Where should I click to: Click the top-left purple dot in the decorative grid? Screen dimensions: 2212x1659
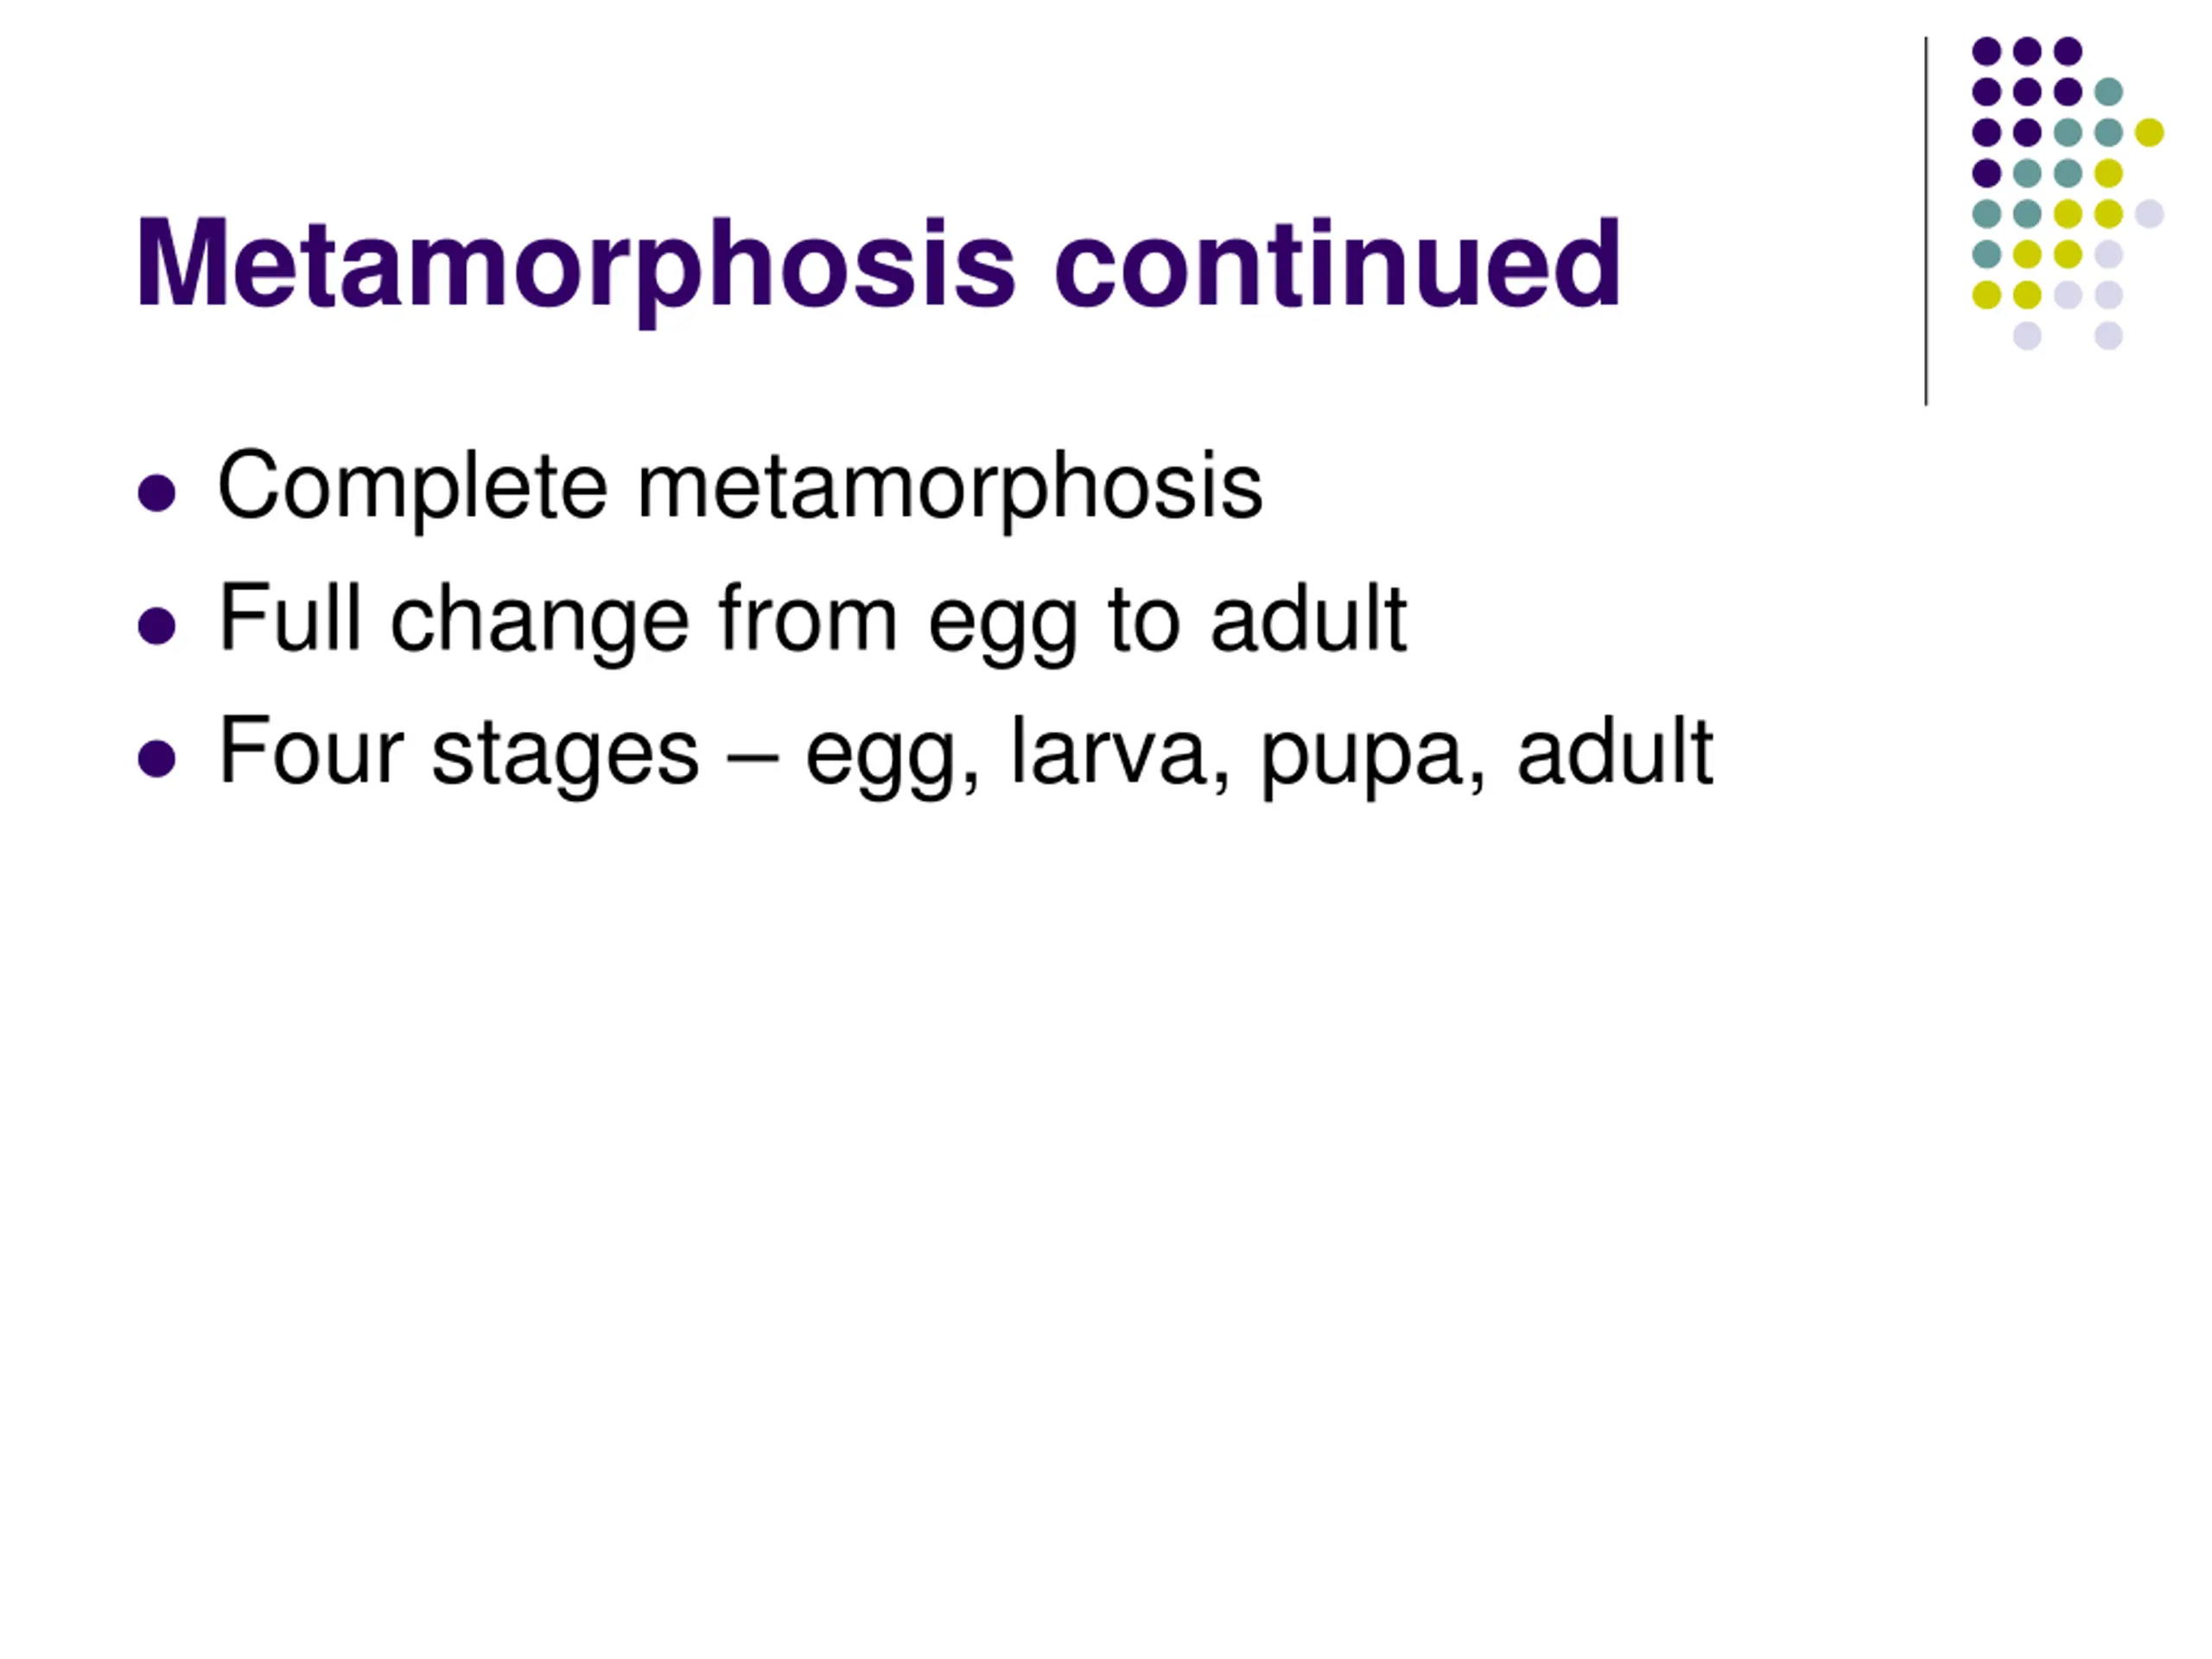coord(1986,51)
